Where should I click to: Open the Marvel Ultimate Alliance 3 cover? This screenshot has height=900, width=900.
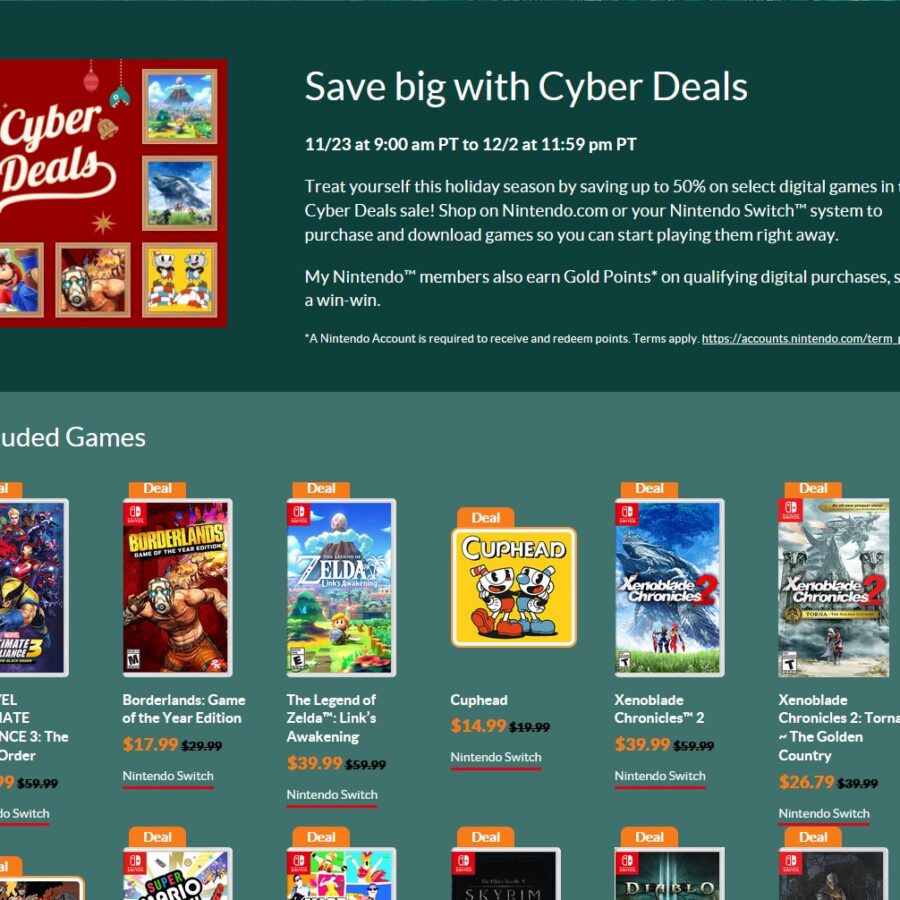pos(32,587)
